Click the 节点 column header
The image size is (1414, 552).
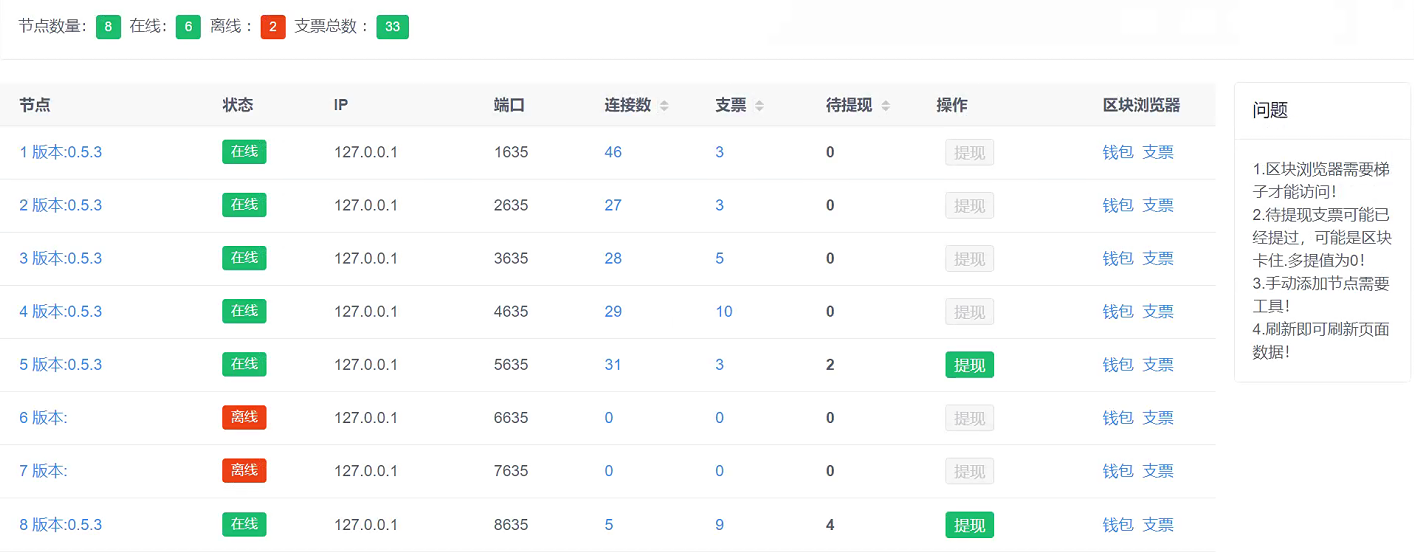click(35, 105)
